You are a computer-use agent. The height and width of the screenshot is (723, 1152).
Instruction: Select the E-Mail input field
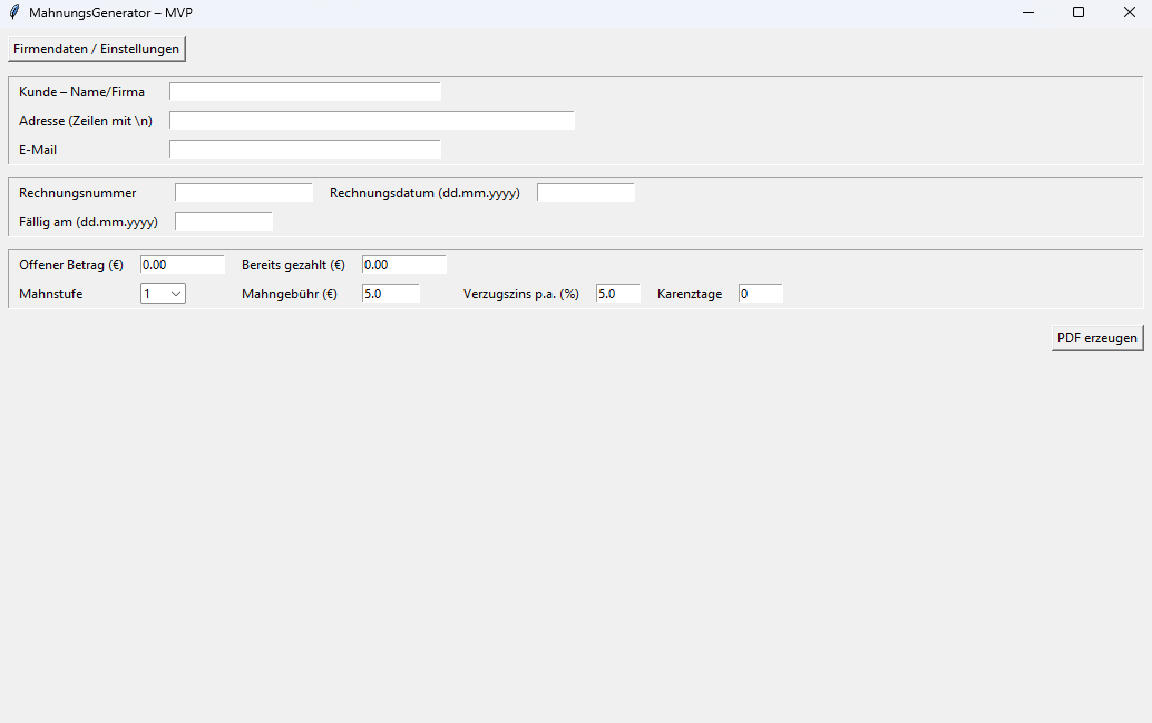click(304, 150)
